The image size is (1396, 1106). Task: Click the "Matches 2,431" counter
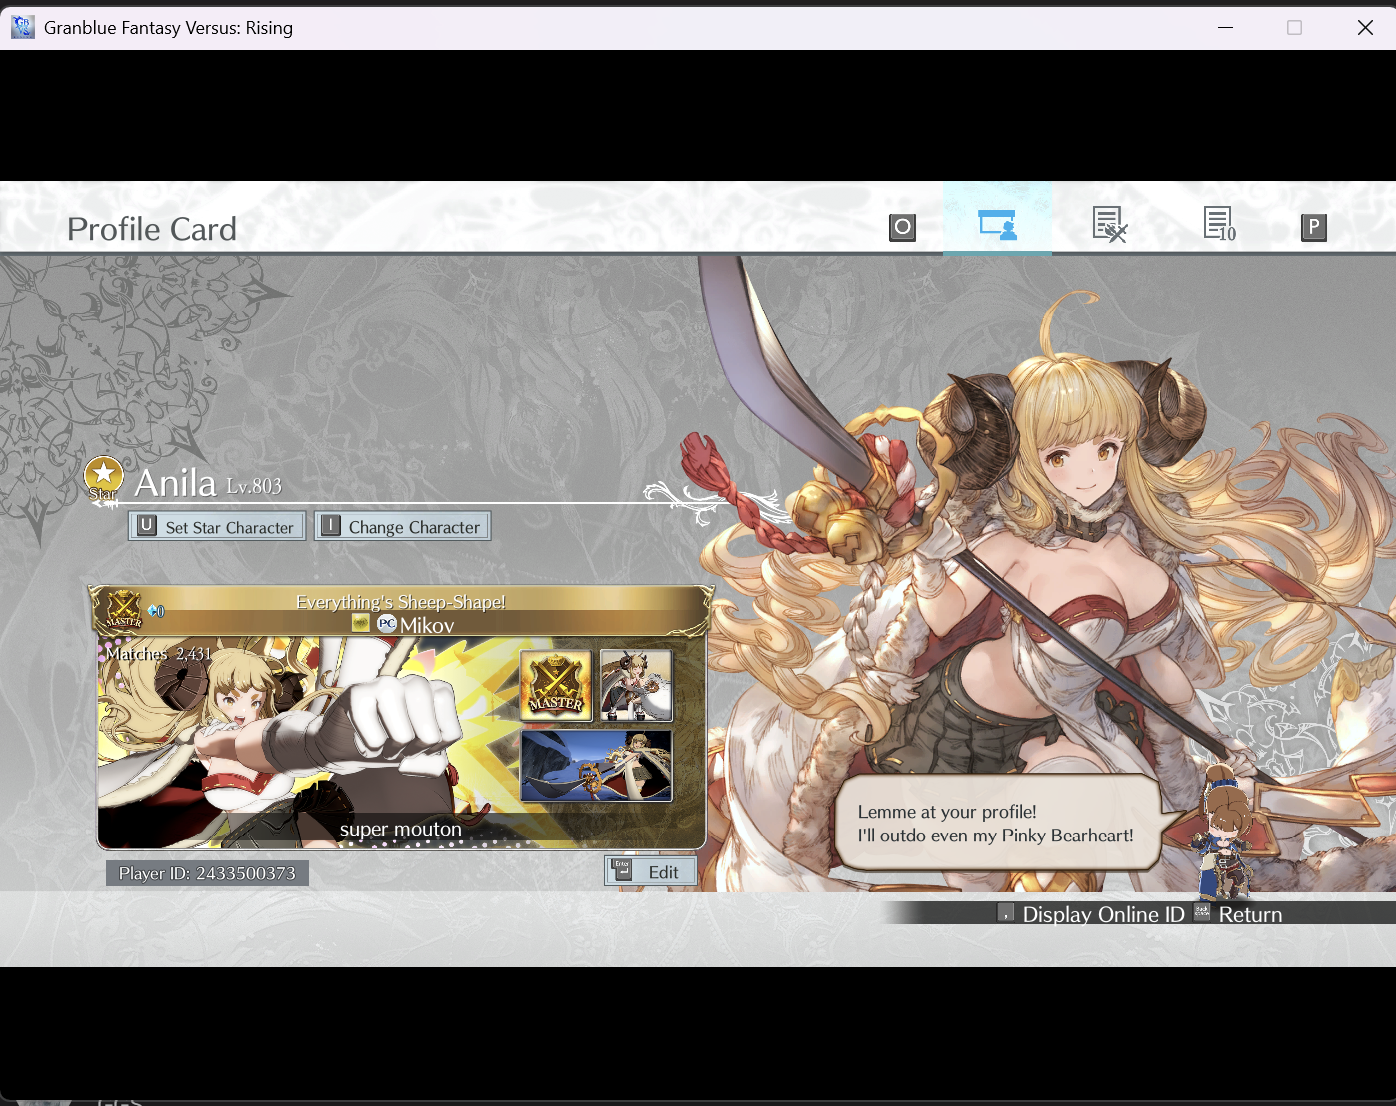click(159, 654)
